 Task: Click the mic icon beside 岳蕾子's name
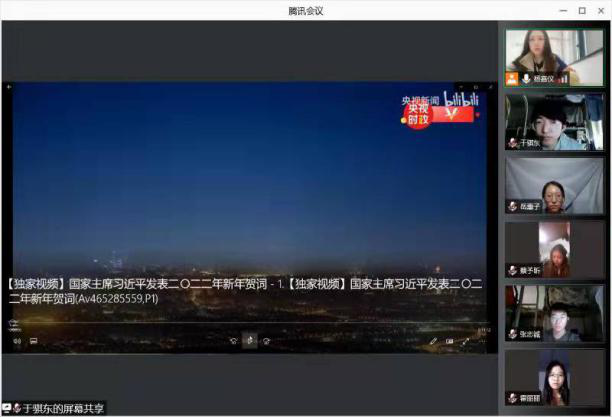tap(512, 207)
